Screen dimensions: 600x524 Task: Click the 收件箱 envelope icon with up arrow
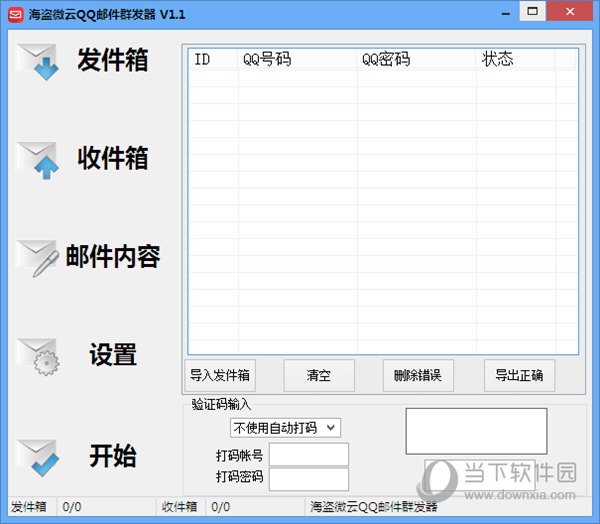point(38,160)
